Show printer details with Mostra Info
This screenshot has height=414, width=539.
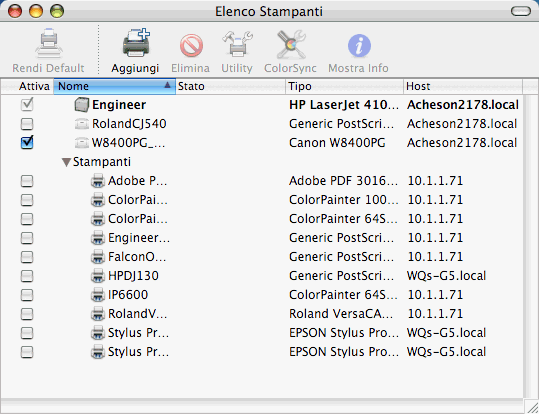(x=359, y=45)
